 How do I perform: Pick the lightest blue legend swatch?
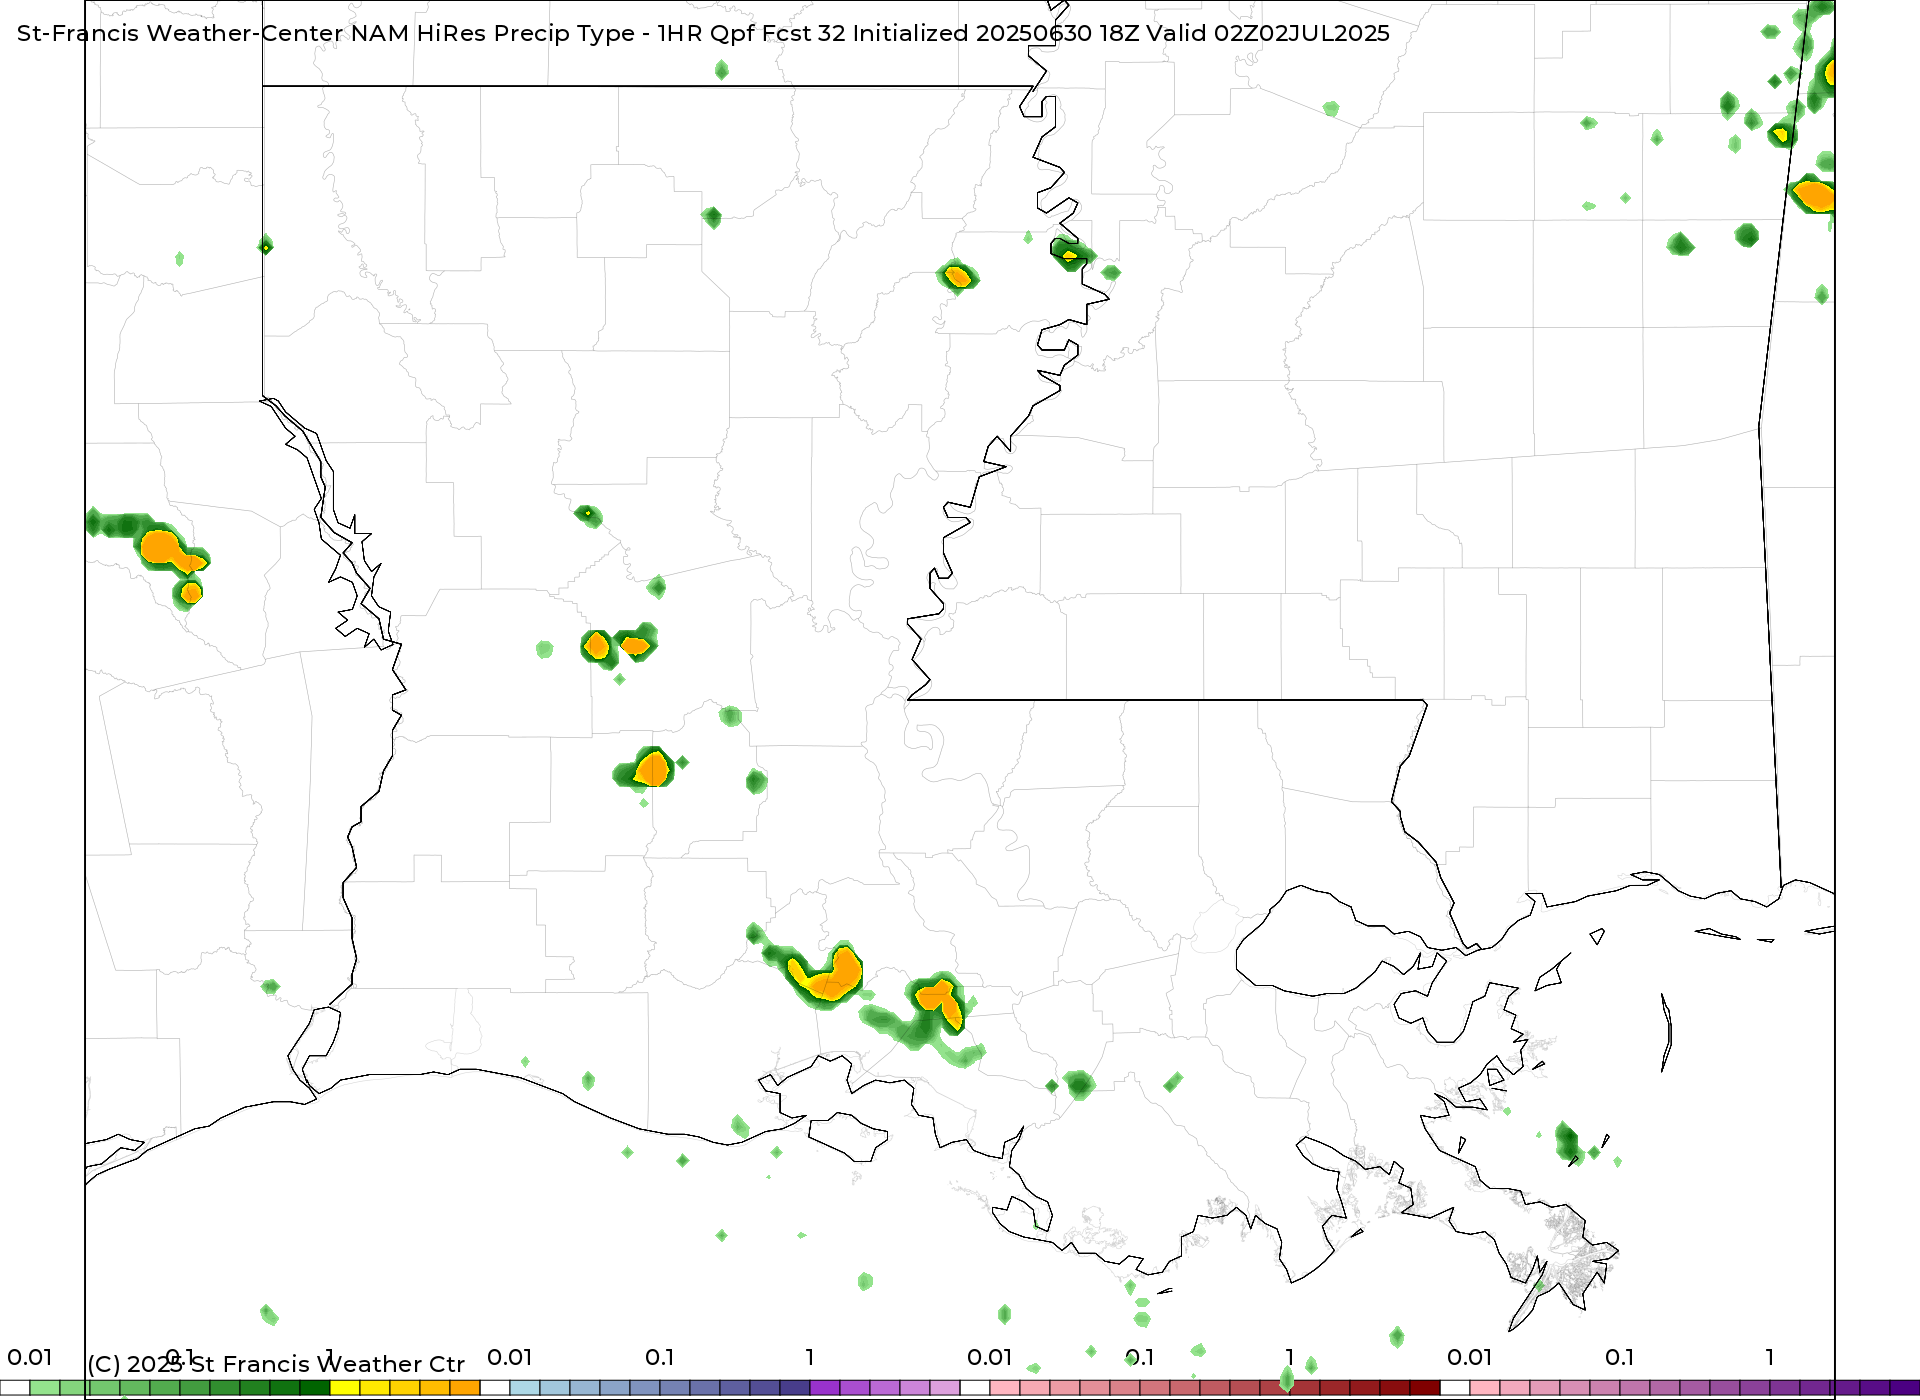pos(525,1388)
